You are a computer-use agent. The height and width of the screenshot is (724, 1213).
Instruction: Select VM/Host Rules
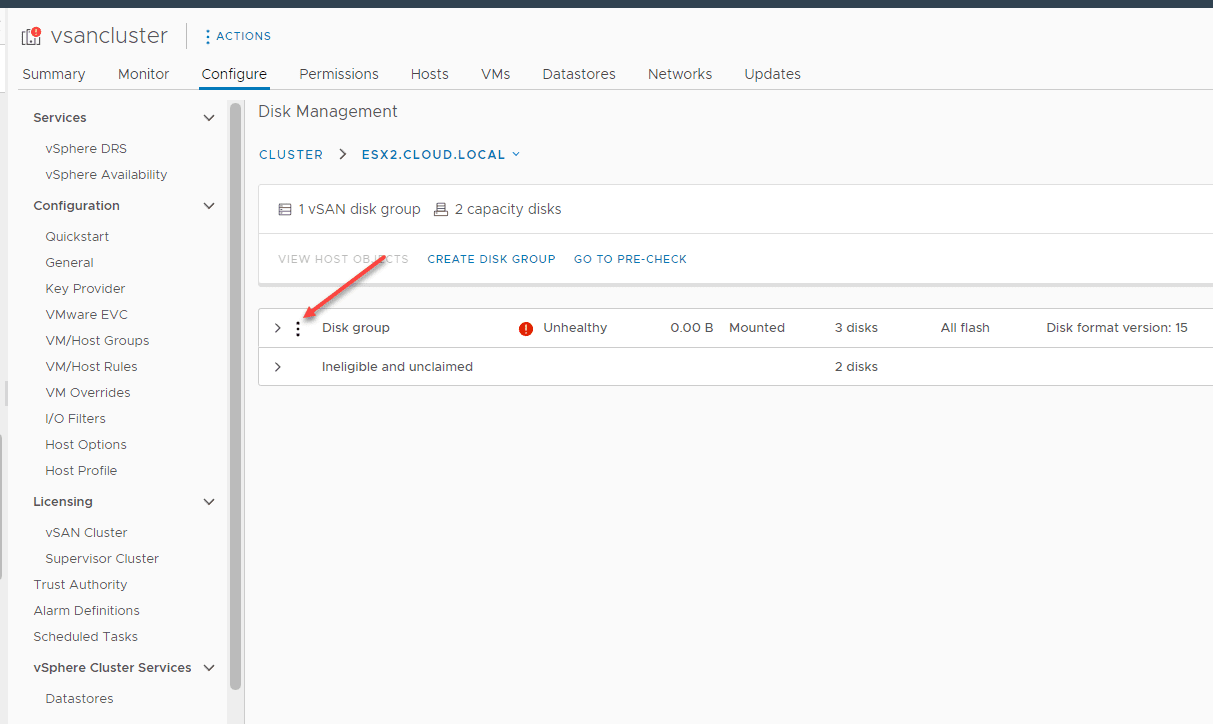click(x=91, y=367)
